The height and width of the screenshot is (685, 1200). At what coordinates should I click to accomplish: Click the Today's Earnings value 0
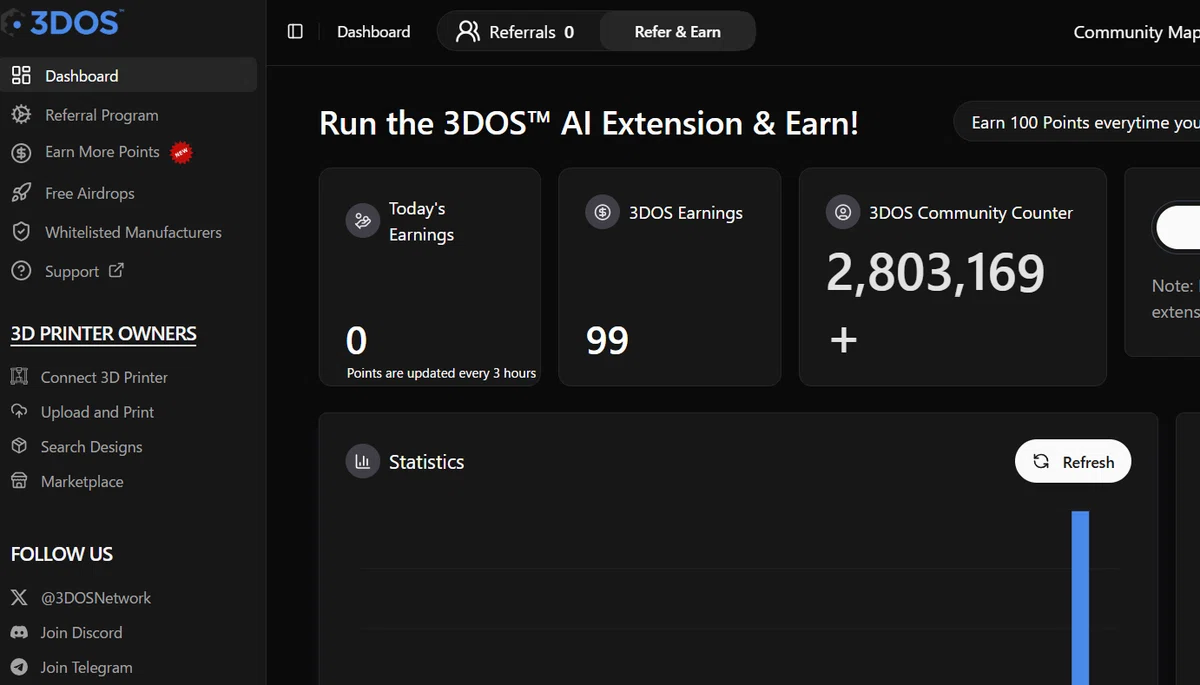pyautogui.click(x=357, y=341)
